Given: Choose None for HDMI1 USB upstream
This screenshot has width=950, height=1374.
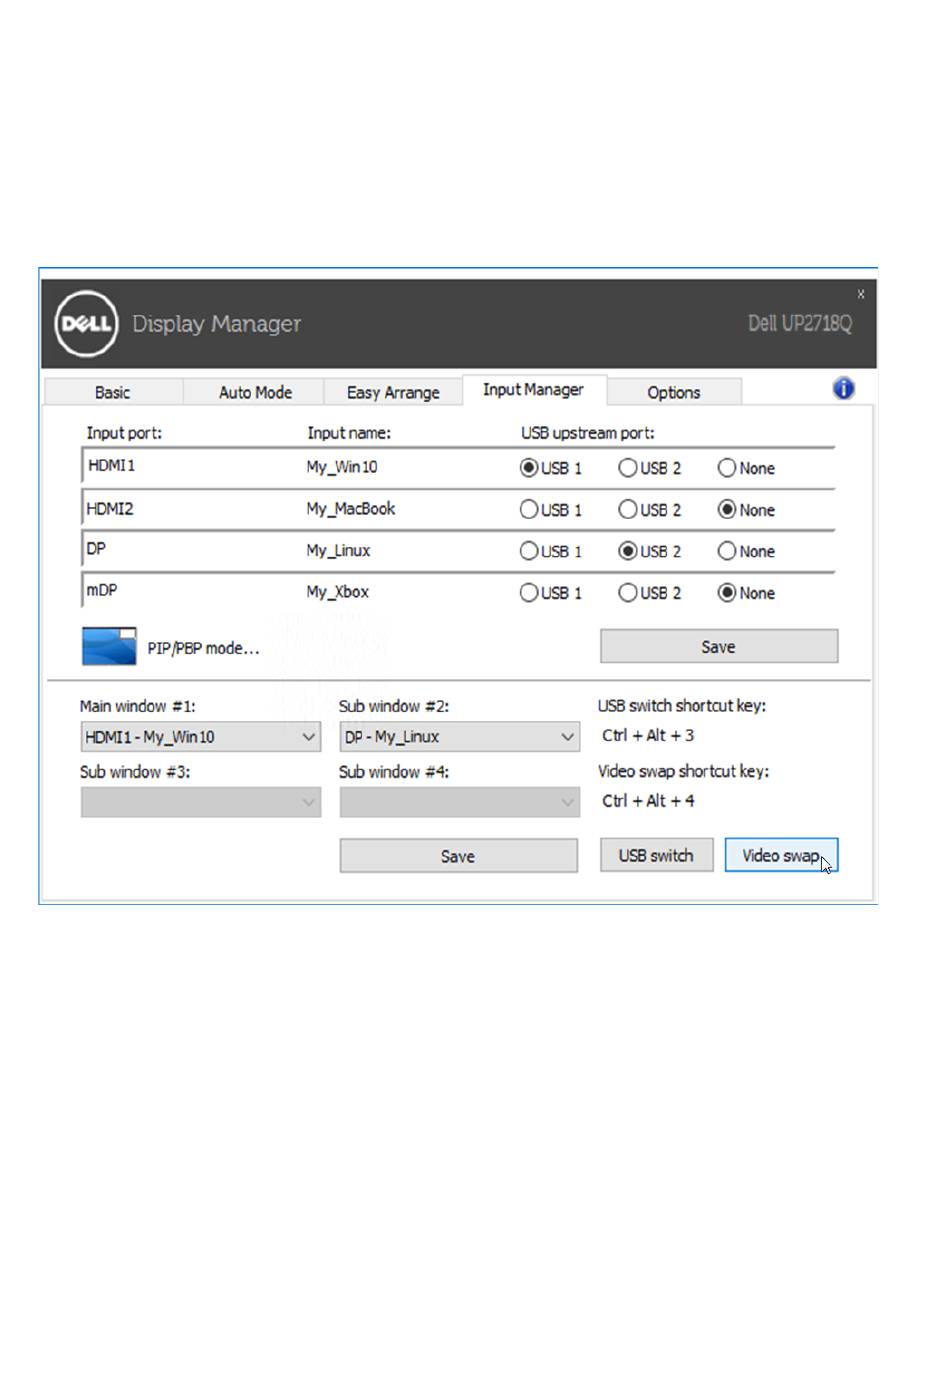Looking at the screenshot, I should tap(727, 468).
